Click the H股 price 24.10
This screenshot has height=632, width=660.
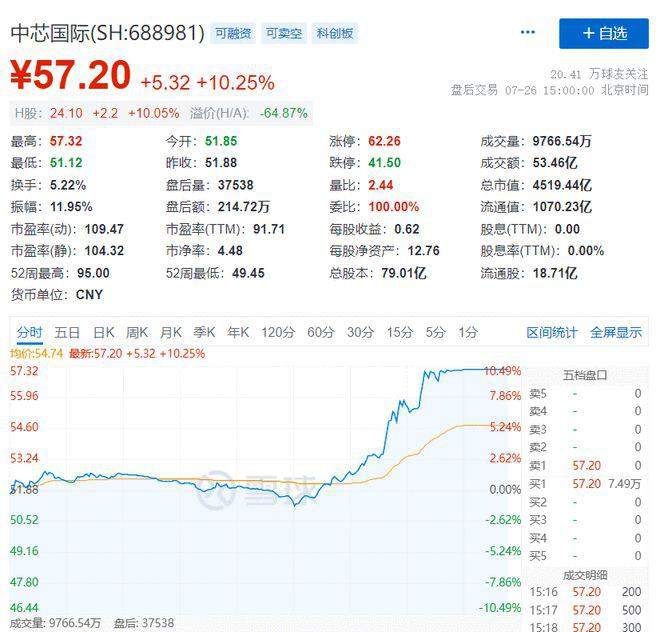click(x=66, y=113)
